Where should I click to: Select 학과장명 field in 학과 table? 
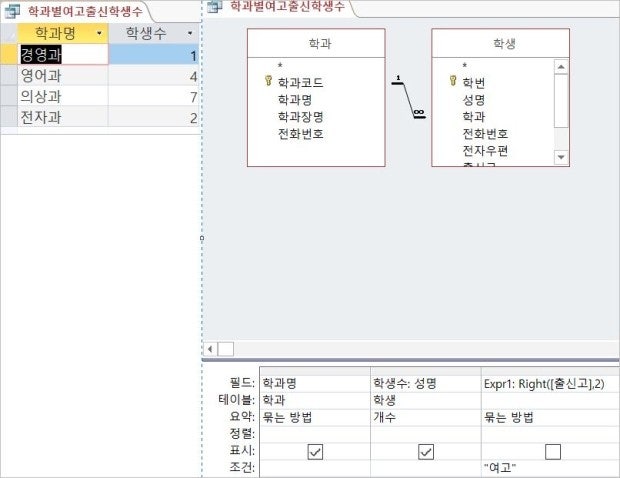301,117
